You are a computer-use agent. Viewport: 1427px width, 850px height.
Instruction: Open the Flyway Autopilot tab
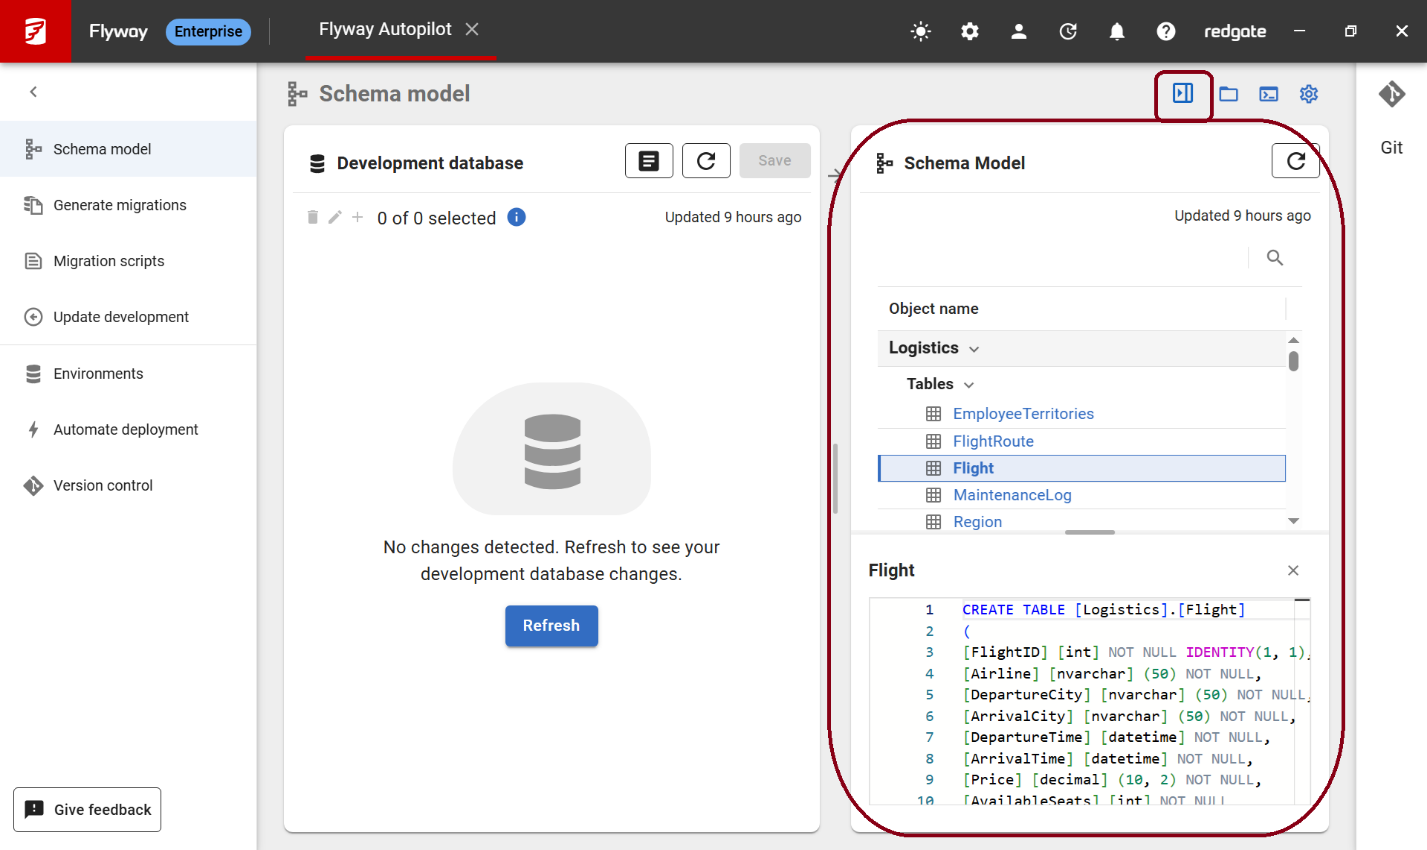click(x=385, y=30)
